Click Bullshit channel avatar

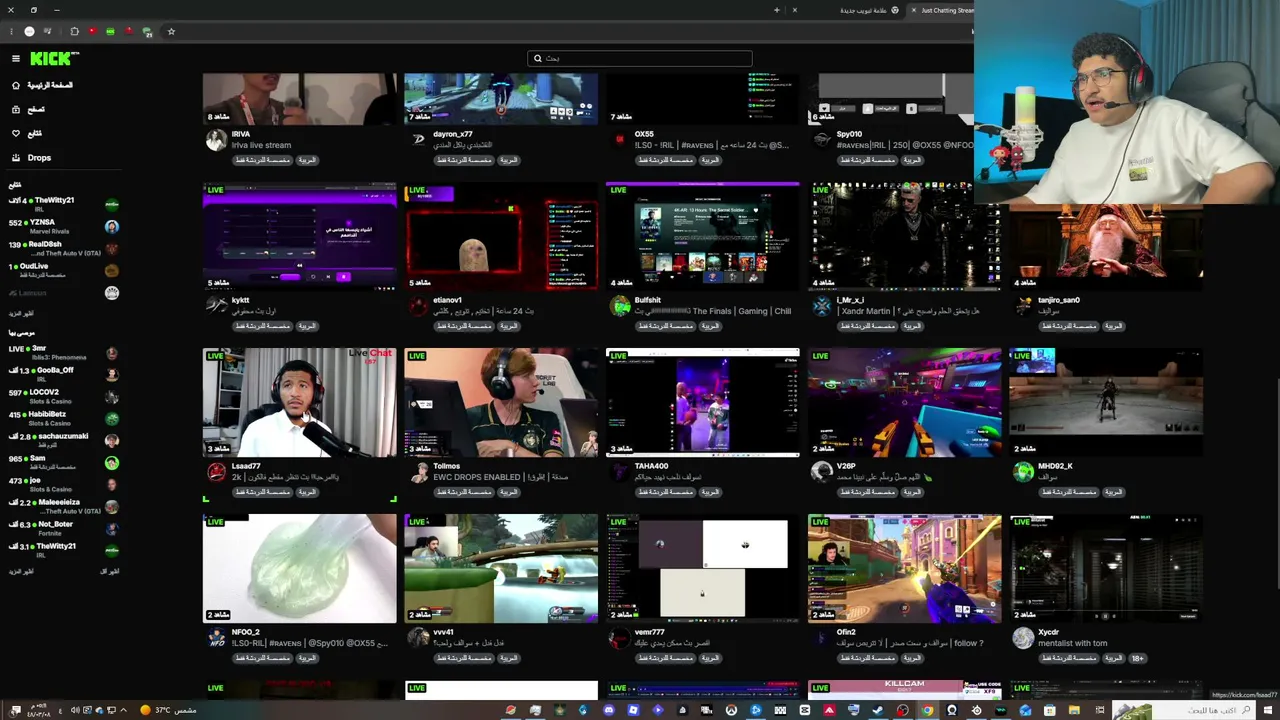(x=621, y=306)
